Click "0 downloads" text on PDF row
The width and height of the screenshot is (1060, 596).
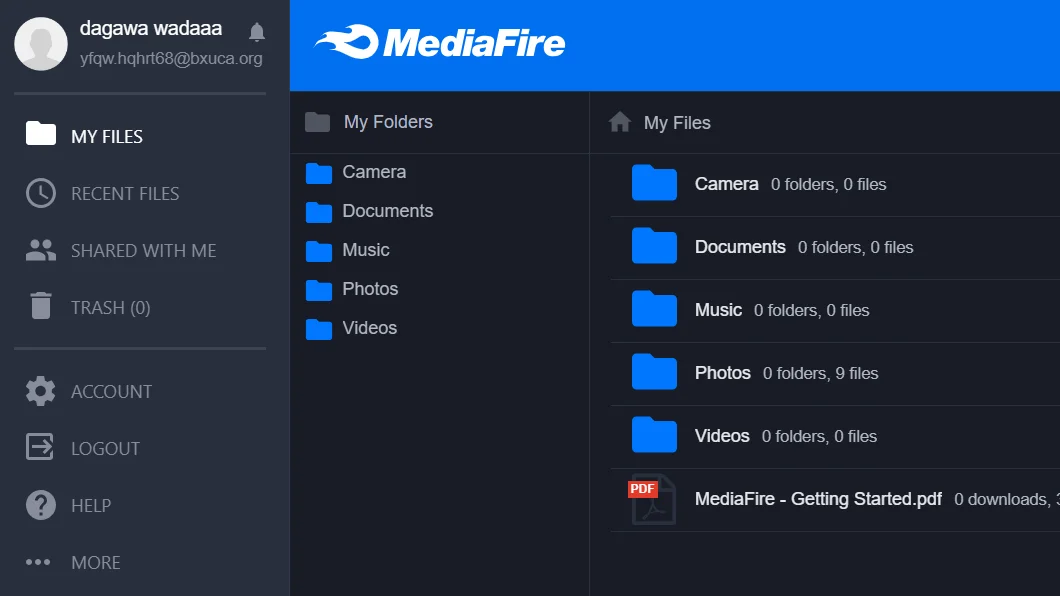(1001, 499)
